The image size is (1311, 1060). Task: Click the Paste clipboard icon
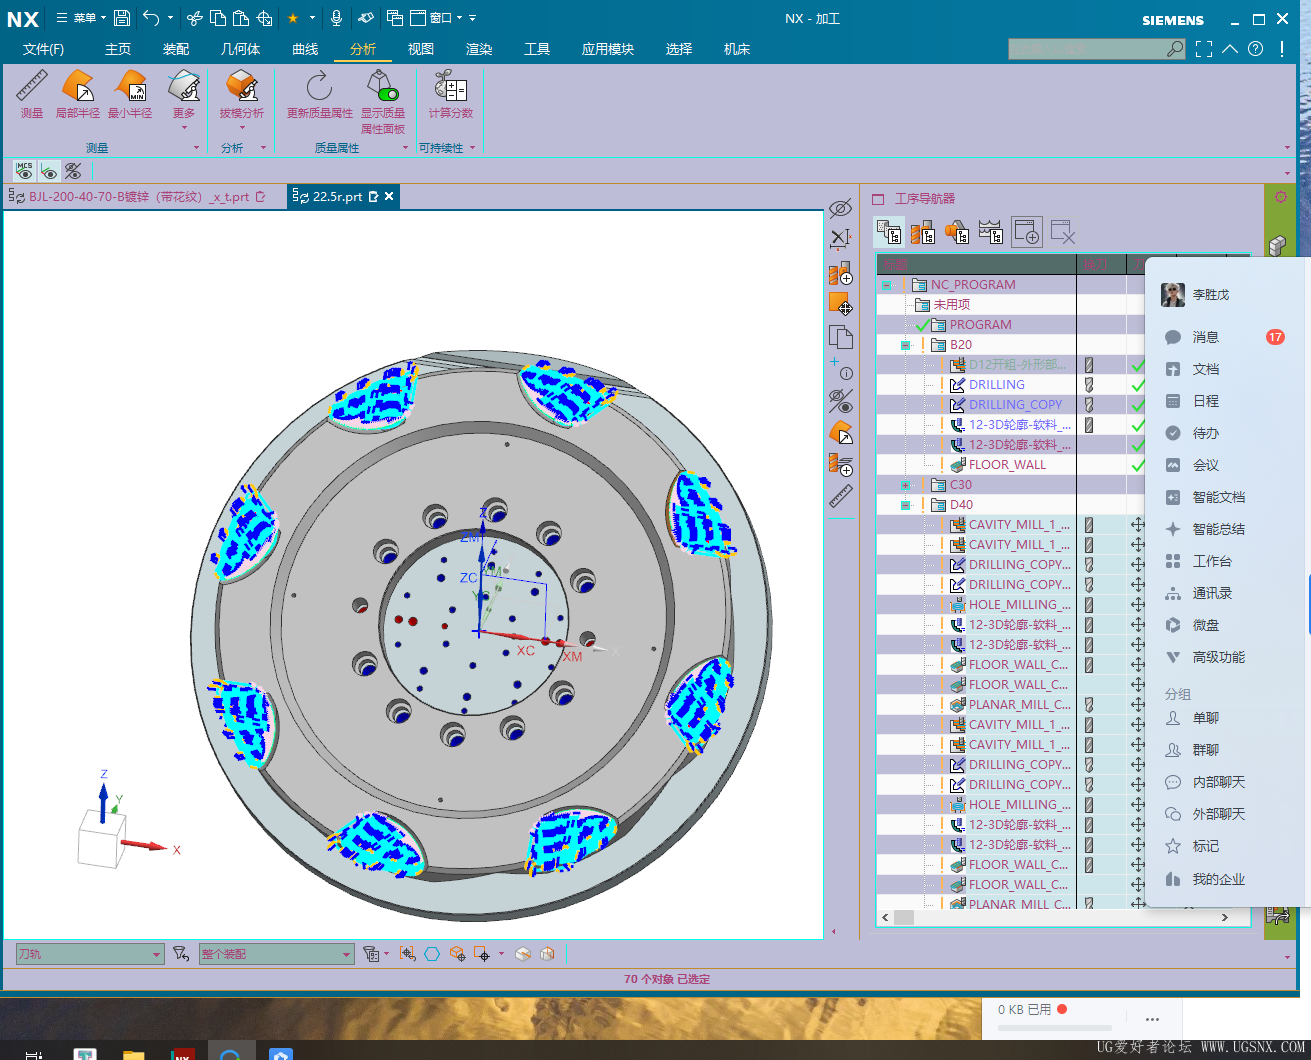241,18
